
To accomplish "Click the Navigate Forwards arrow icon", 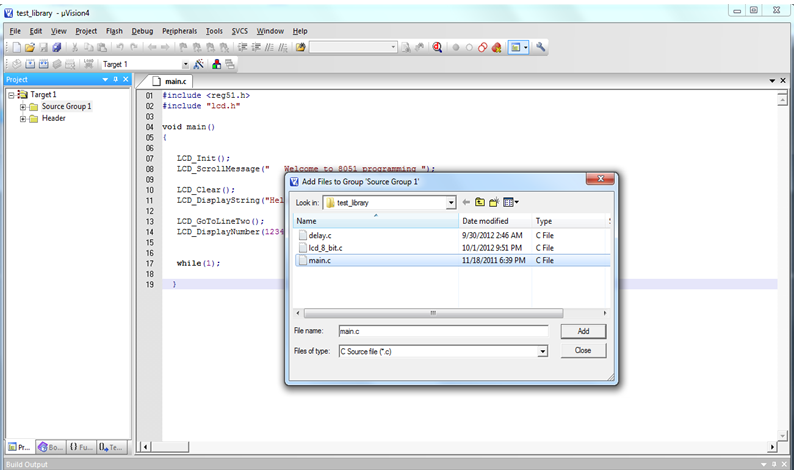I will point(165,48).
